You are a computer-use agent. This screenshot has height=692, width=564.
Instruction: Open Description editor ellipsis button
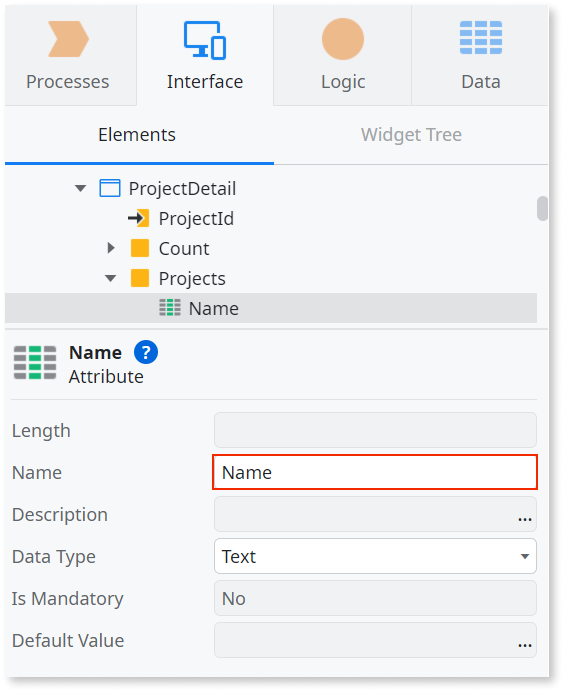(x=524, y=519)
